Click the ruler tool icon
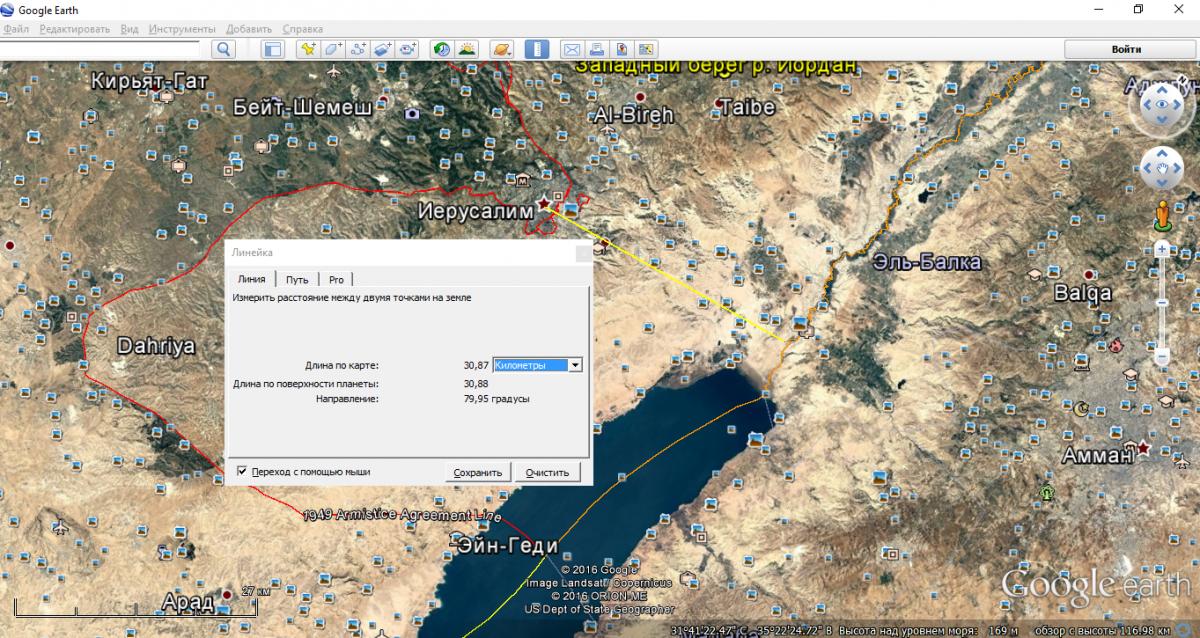The image size is (1200, 638). [x=537, y=49]
